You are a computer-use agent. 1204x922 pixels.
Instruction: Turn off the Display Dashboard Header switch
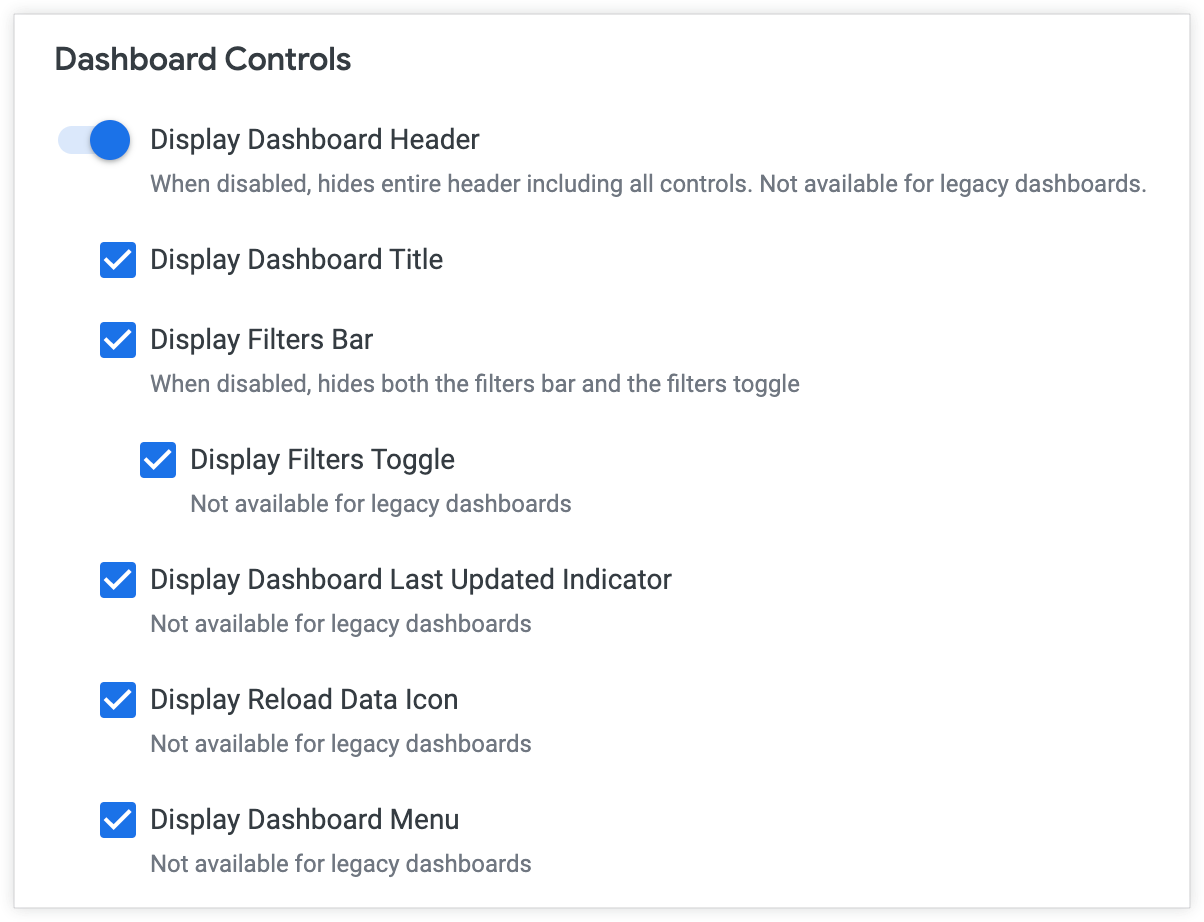[x=95, y=140]
